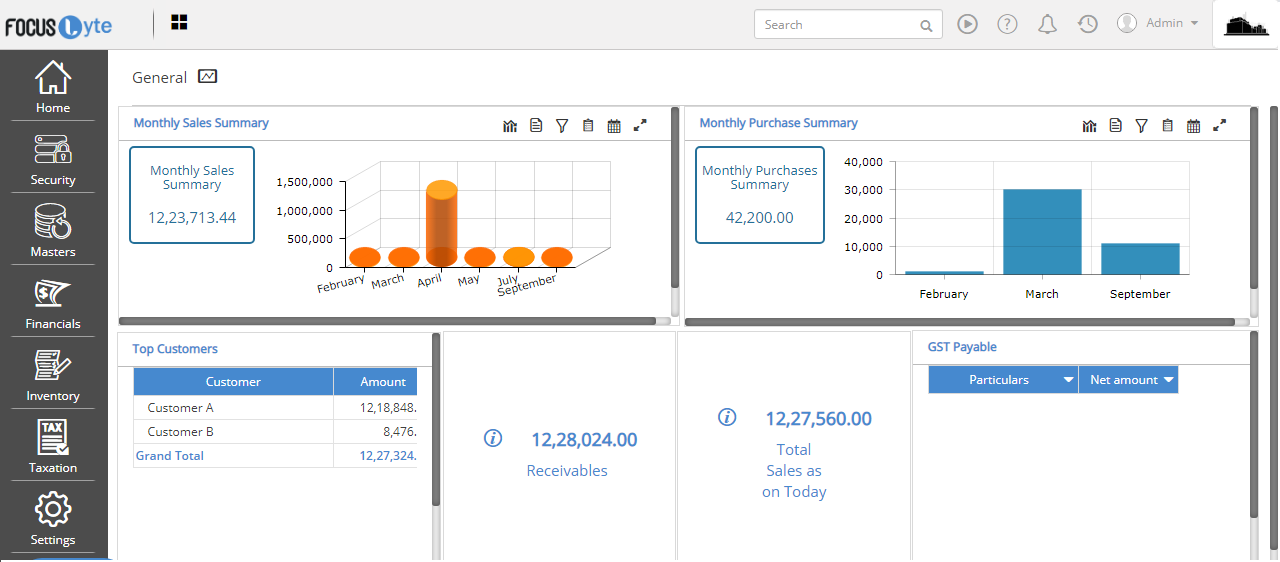Click the March bar in purchase chart
The image size is (1280, 562).
[x=1042, y=232]
